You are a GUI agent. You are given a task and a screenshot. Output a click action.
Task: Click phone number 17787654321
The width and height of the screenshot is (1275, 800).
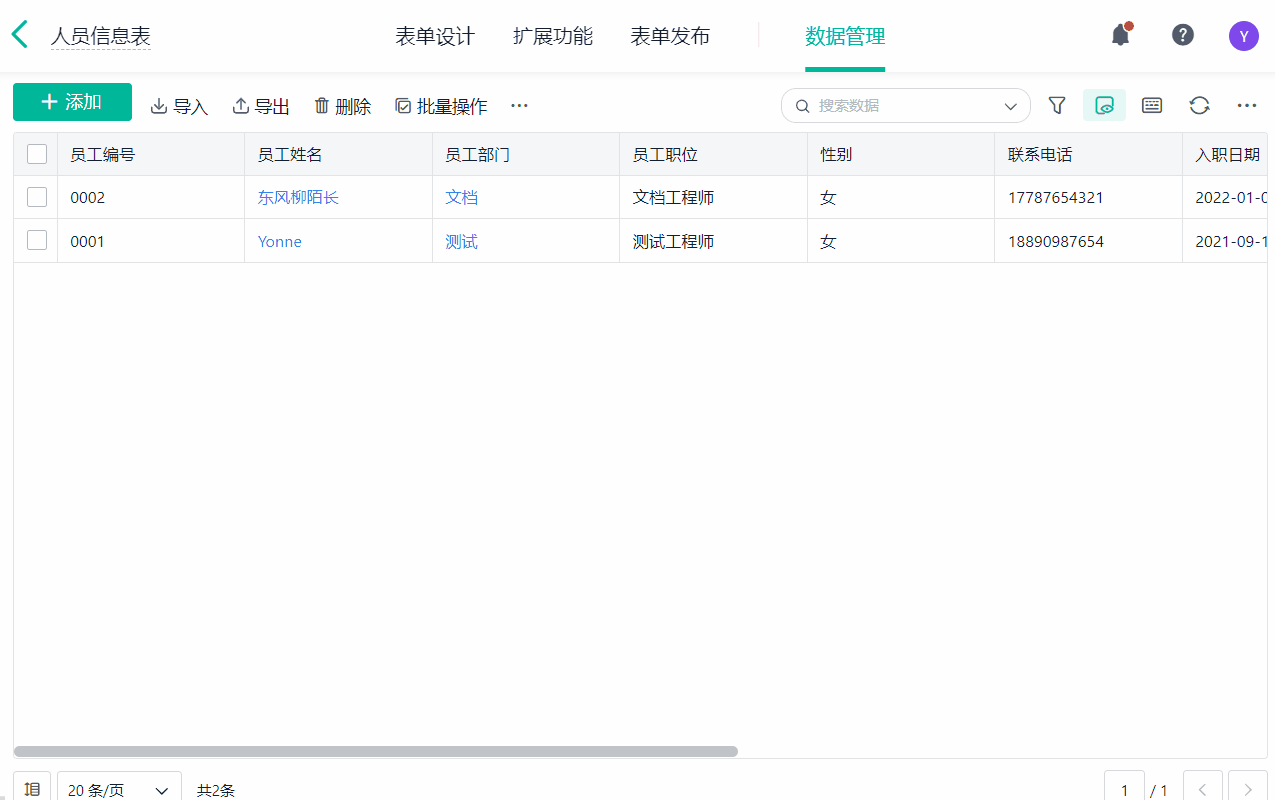click(x=1056, y=197)
